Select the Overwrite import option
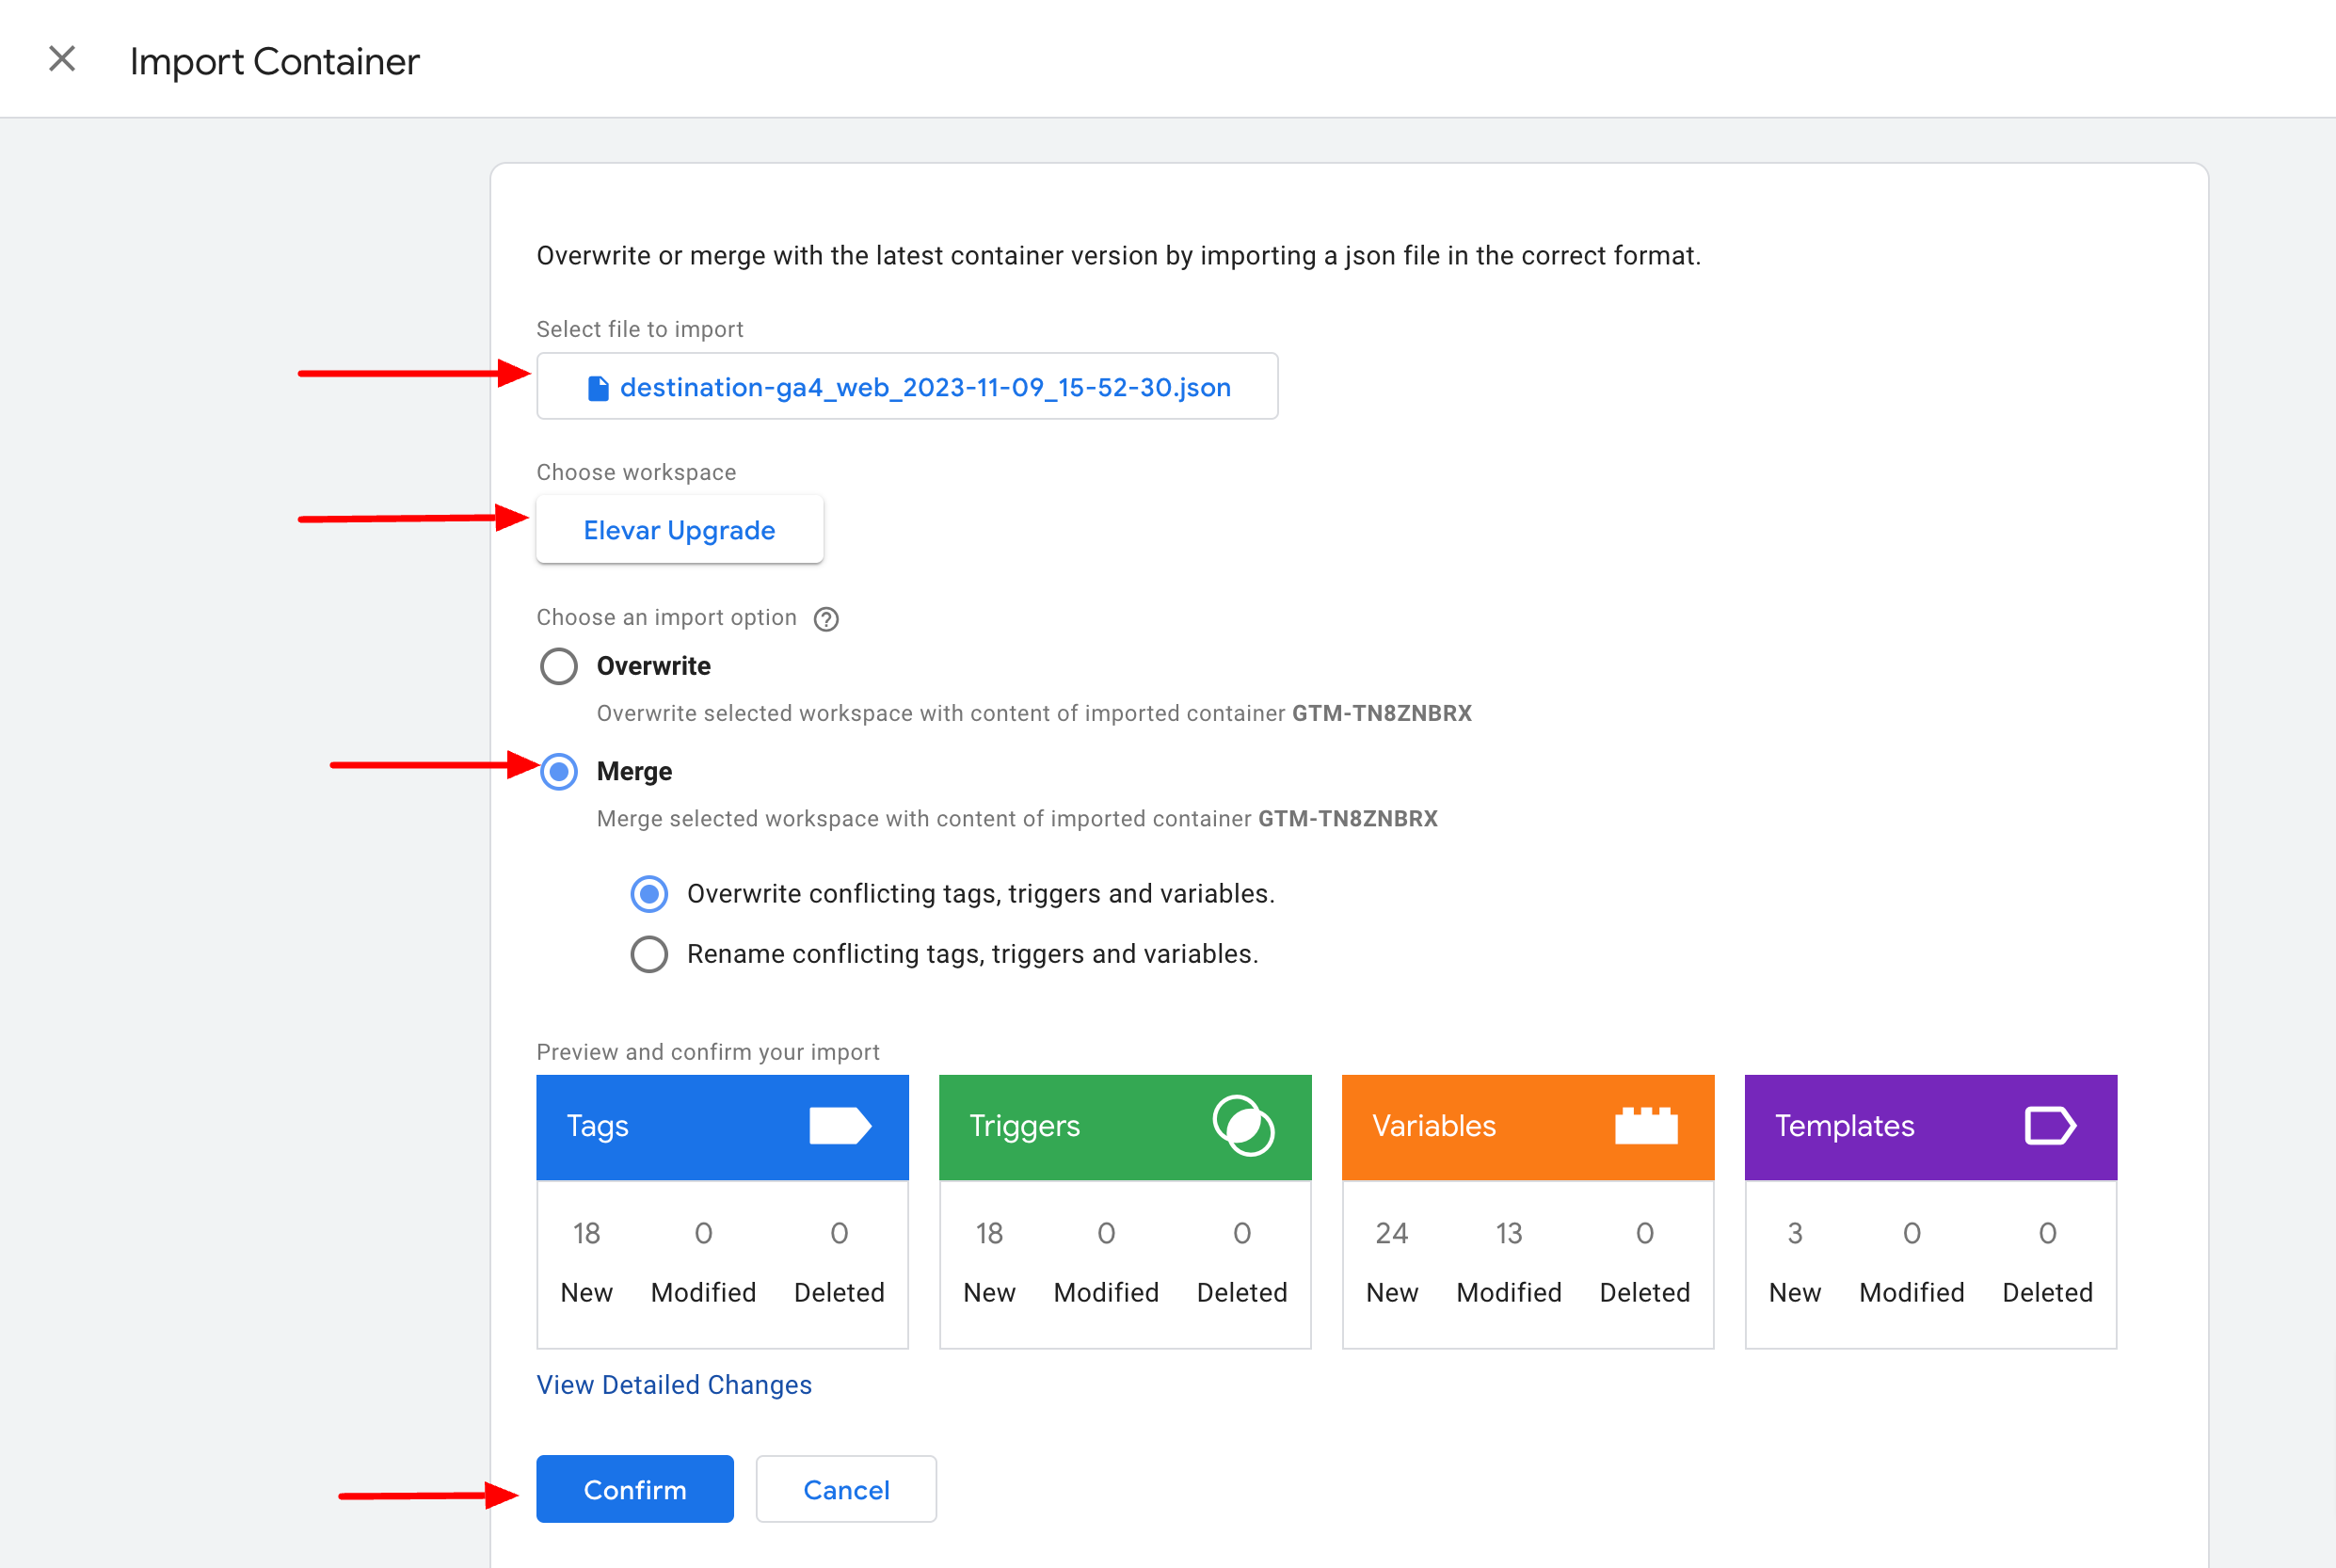Image resolution: width=2336 pixels, height=1568 pixels. click(559, 666)
